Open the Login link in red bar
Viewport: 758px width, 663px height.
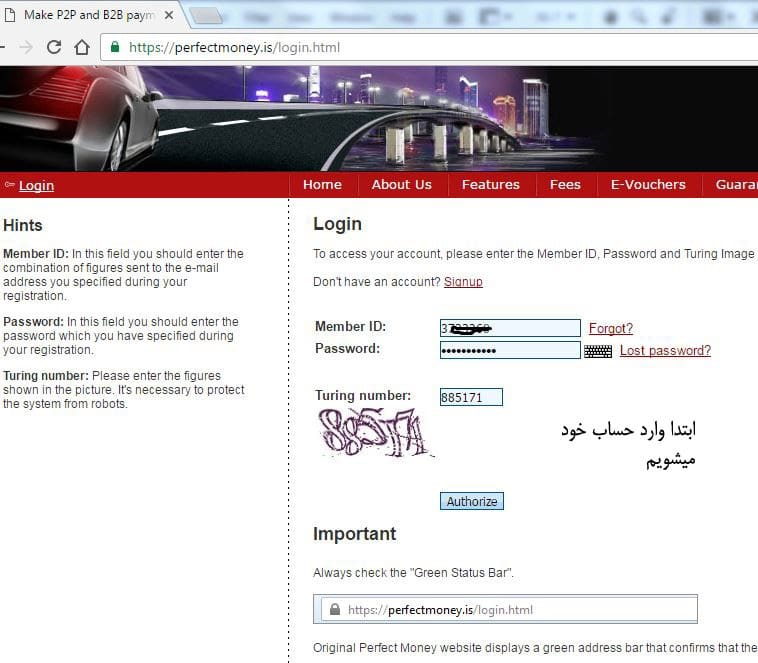(36, 185)
